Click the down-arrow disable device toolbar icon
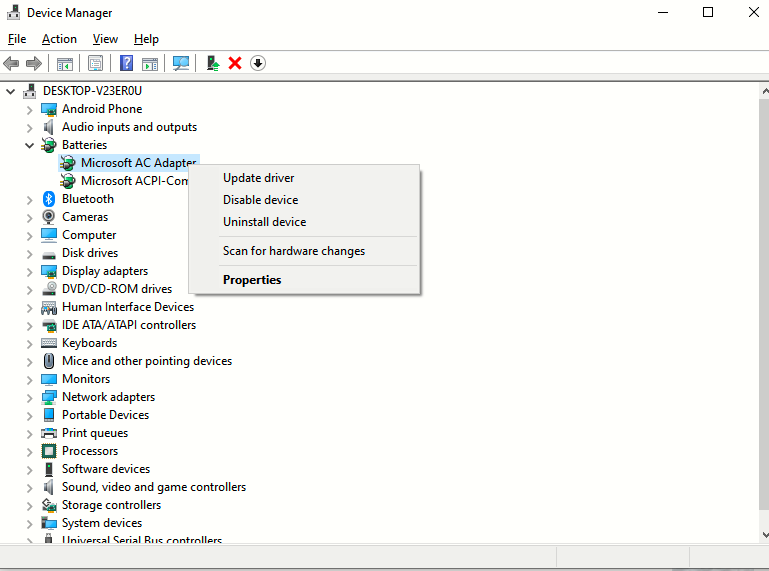769x571 pixels. tap(258, 63)
